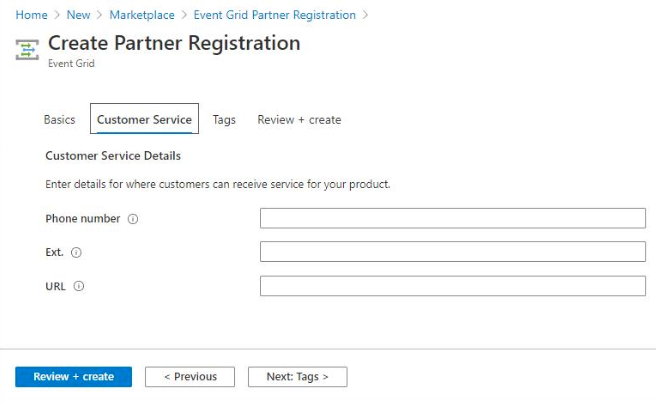Open the Marketplace breadcrumb link

(x=142, y=15)
